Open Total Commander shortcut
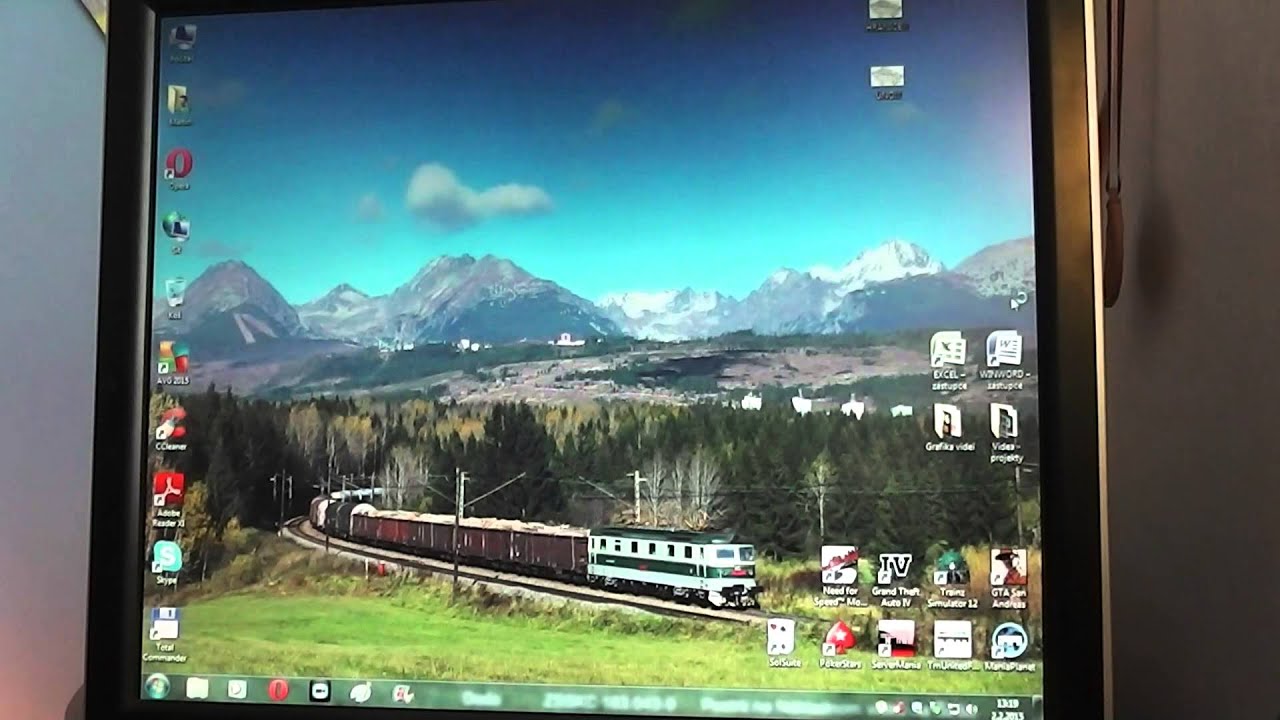This screenshot has width=1280, height=720. [x=164, y=635]
